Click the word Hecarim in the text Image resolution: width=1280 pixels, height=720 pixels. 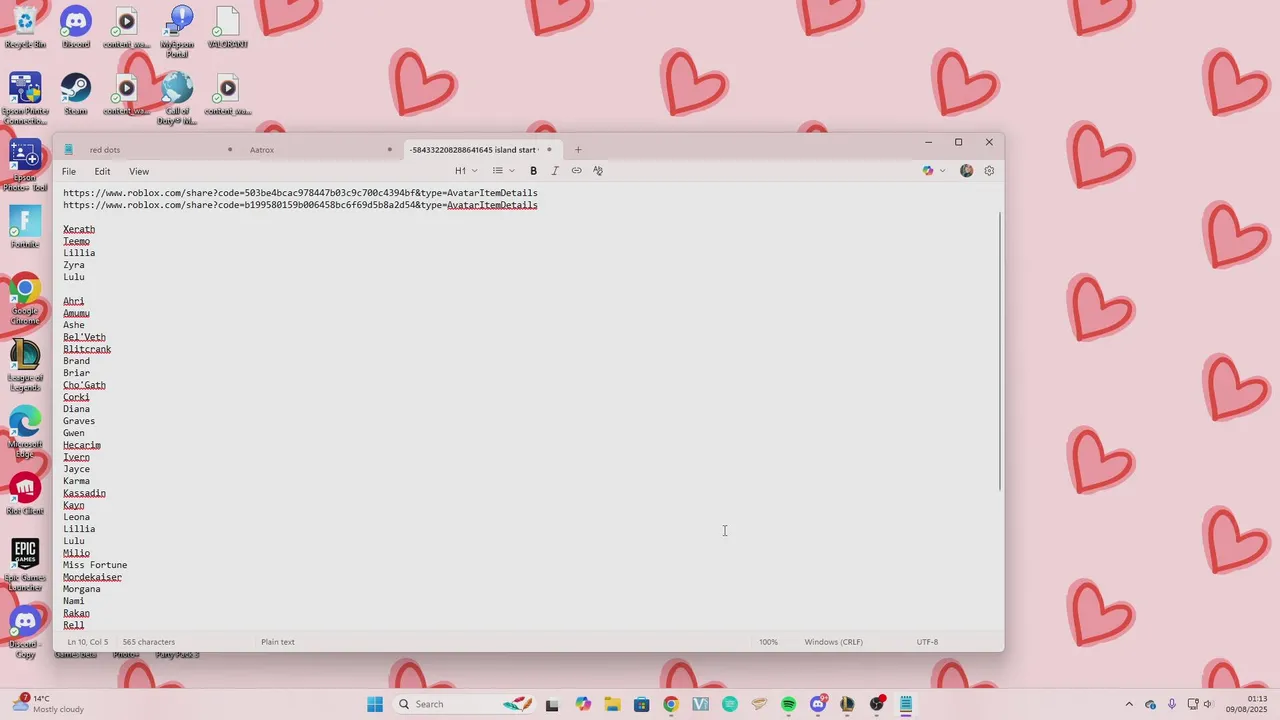(x=82, y=445)
